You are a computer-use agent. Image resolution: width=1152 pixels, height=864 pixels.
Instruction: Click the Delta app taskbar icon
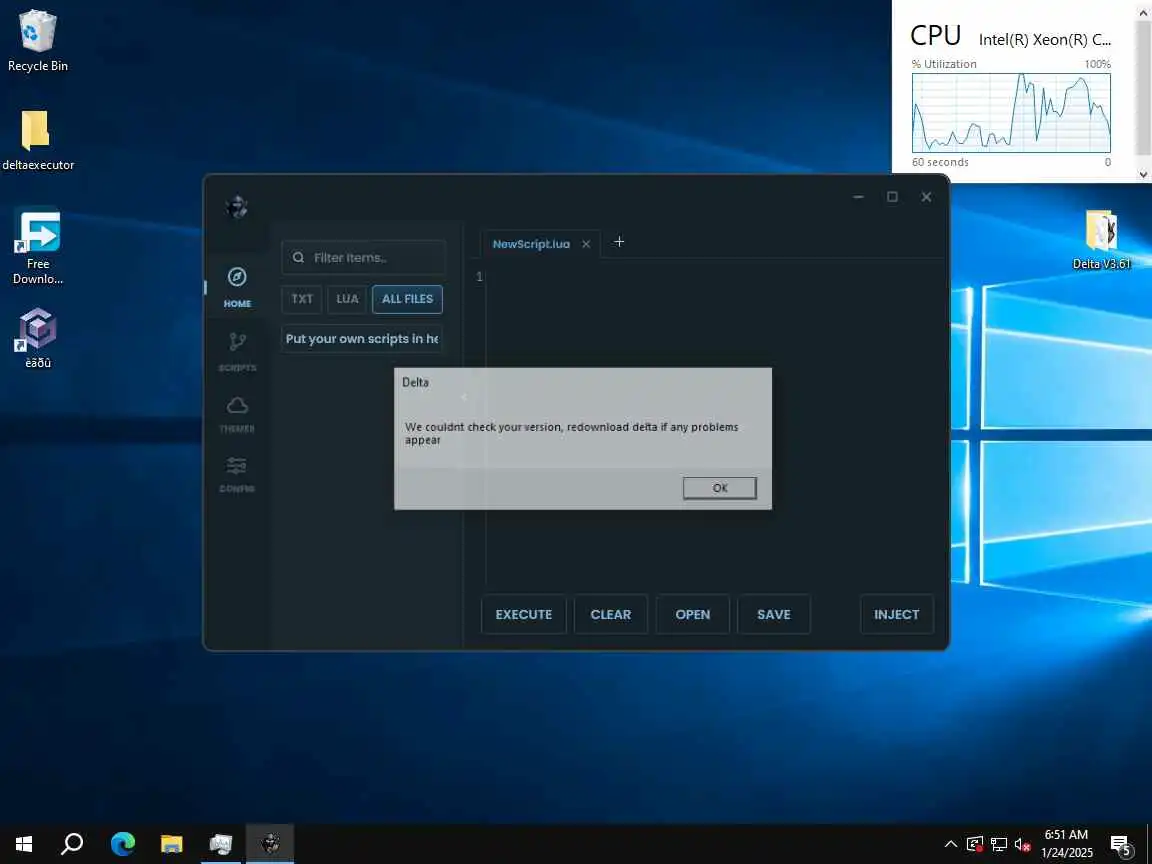[270, 843]
